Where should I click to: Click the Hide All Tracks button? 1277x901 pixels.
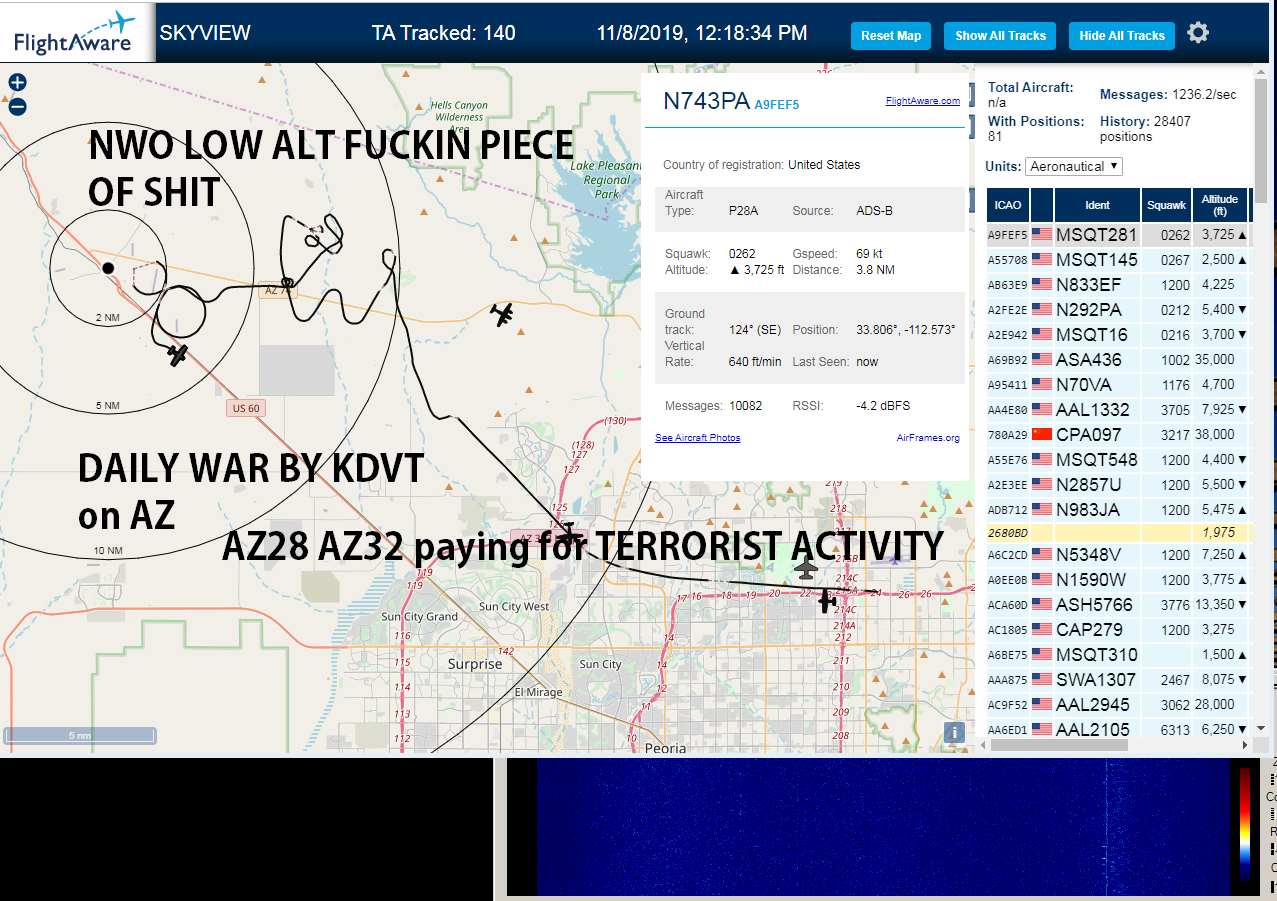tap(1122, 36)
